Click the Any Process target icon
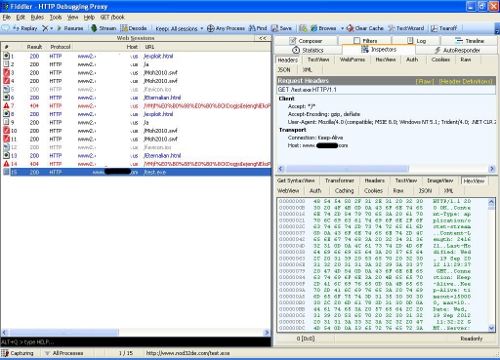This screenshot has height=360, width=500. (x=210, y=28)
